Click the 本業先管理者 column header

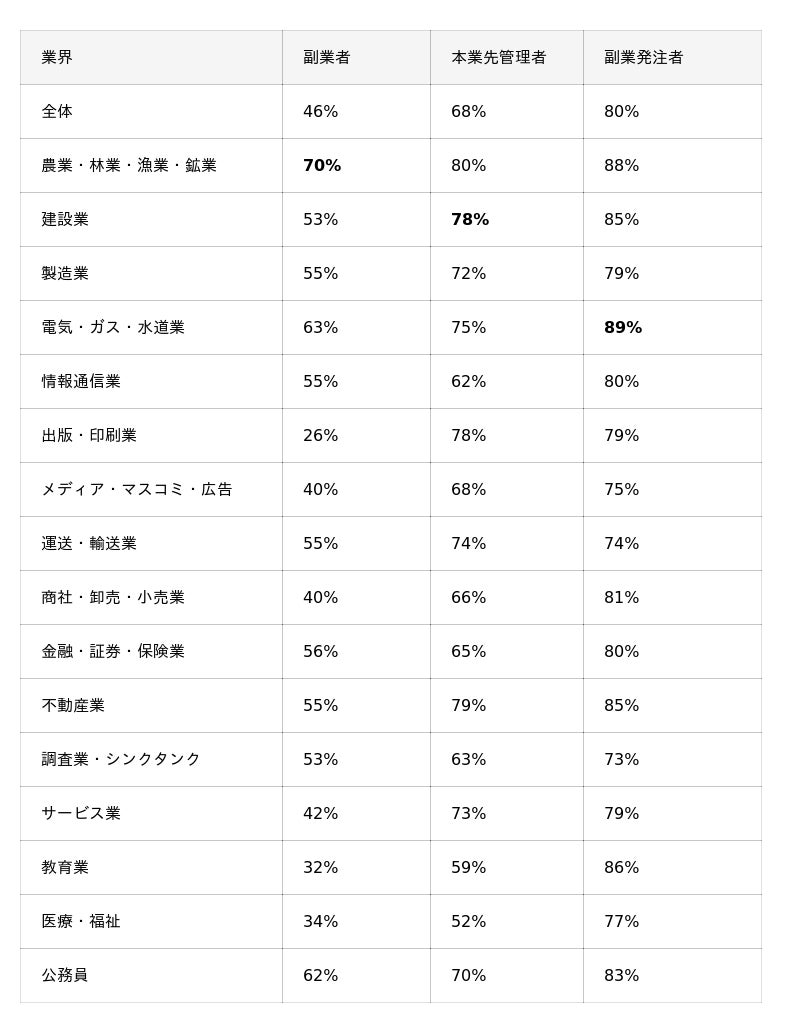[499, 58]
